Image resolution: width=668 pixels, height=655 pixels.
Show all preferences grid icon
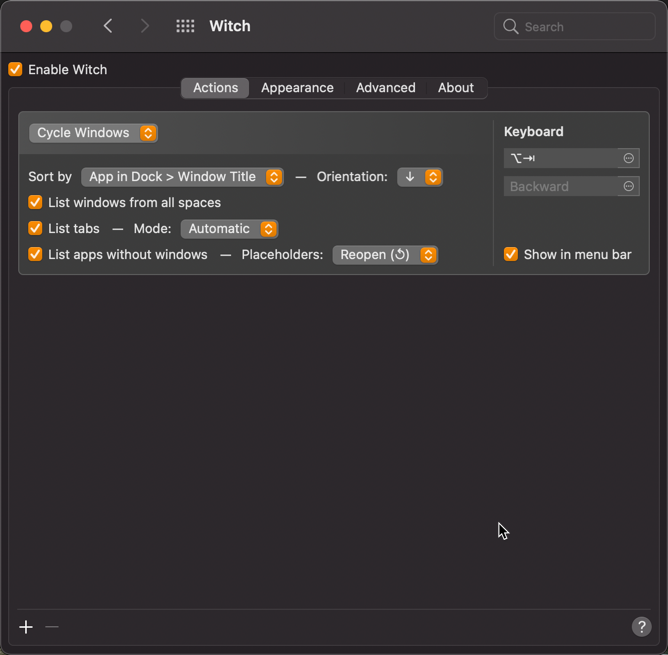click(185, 26)
